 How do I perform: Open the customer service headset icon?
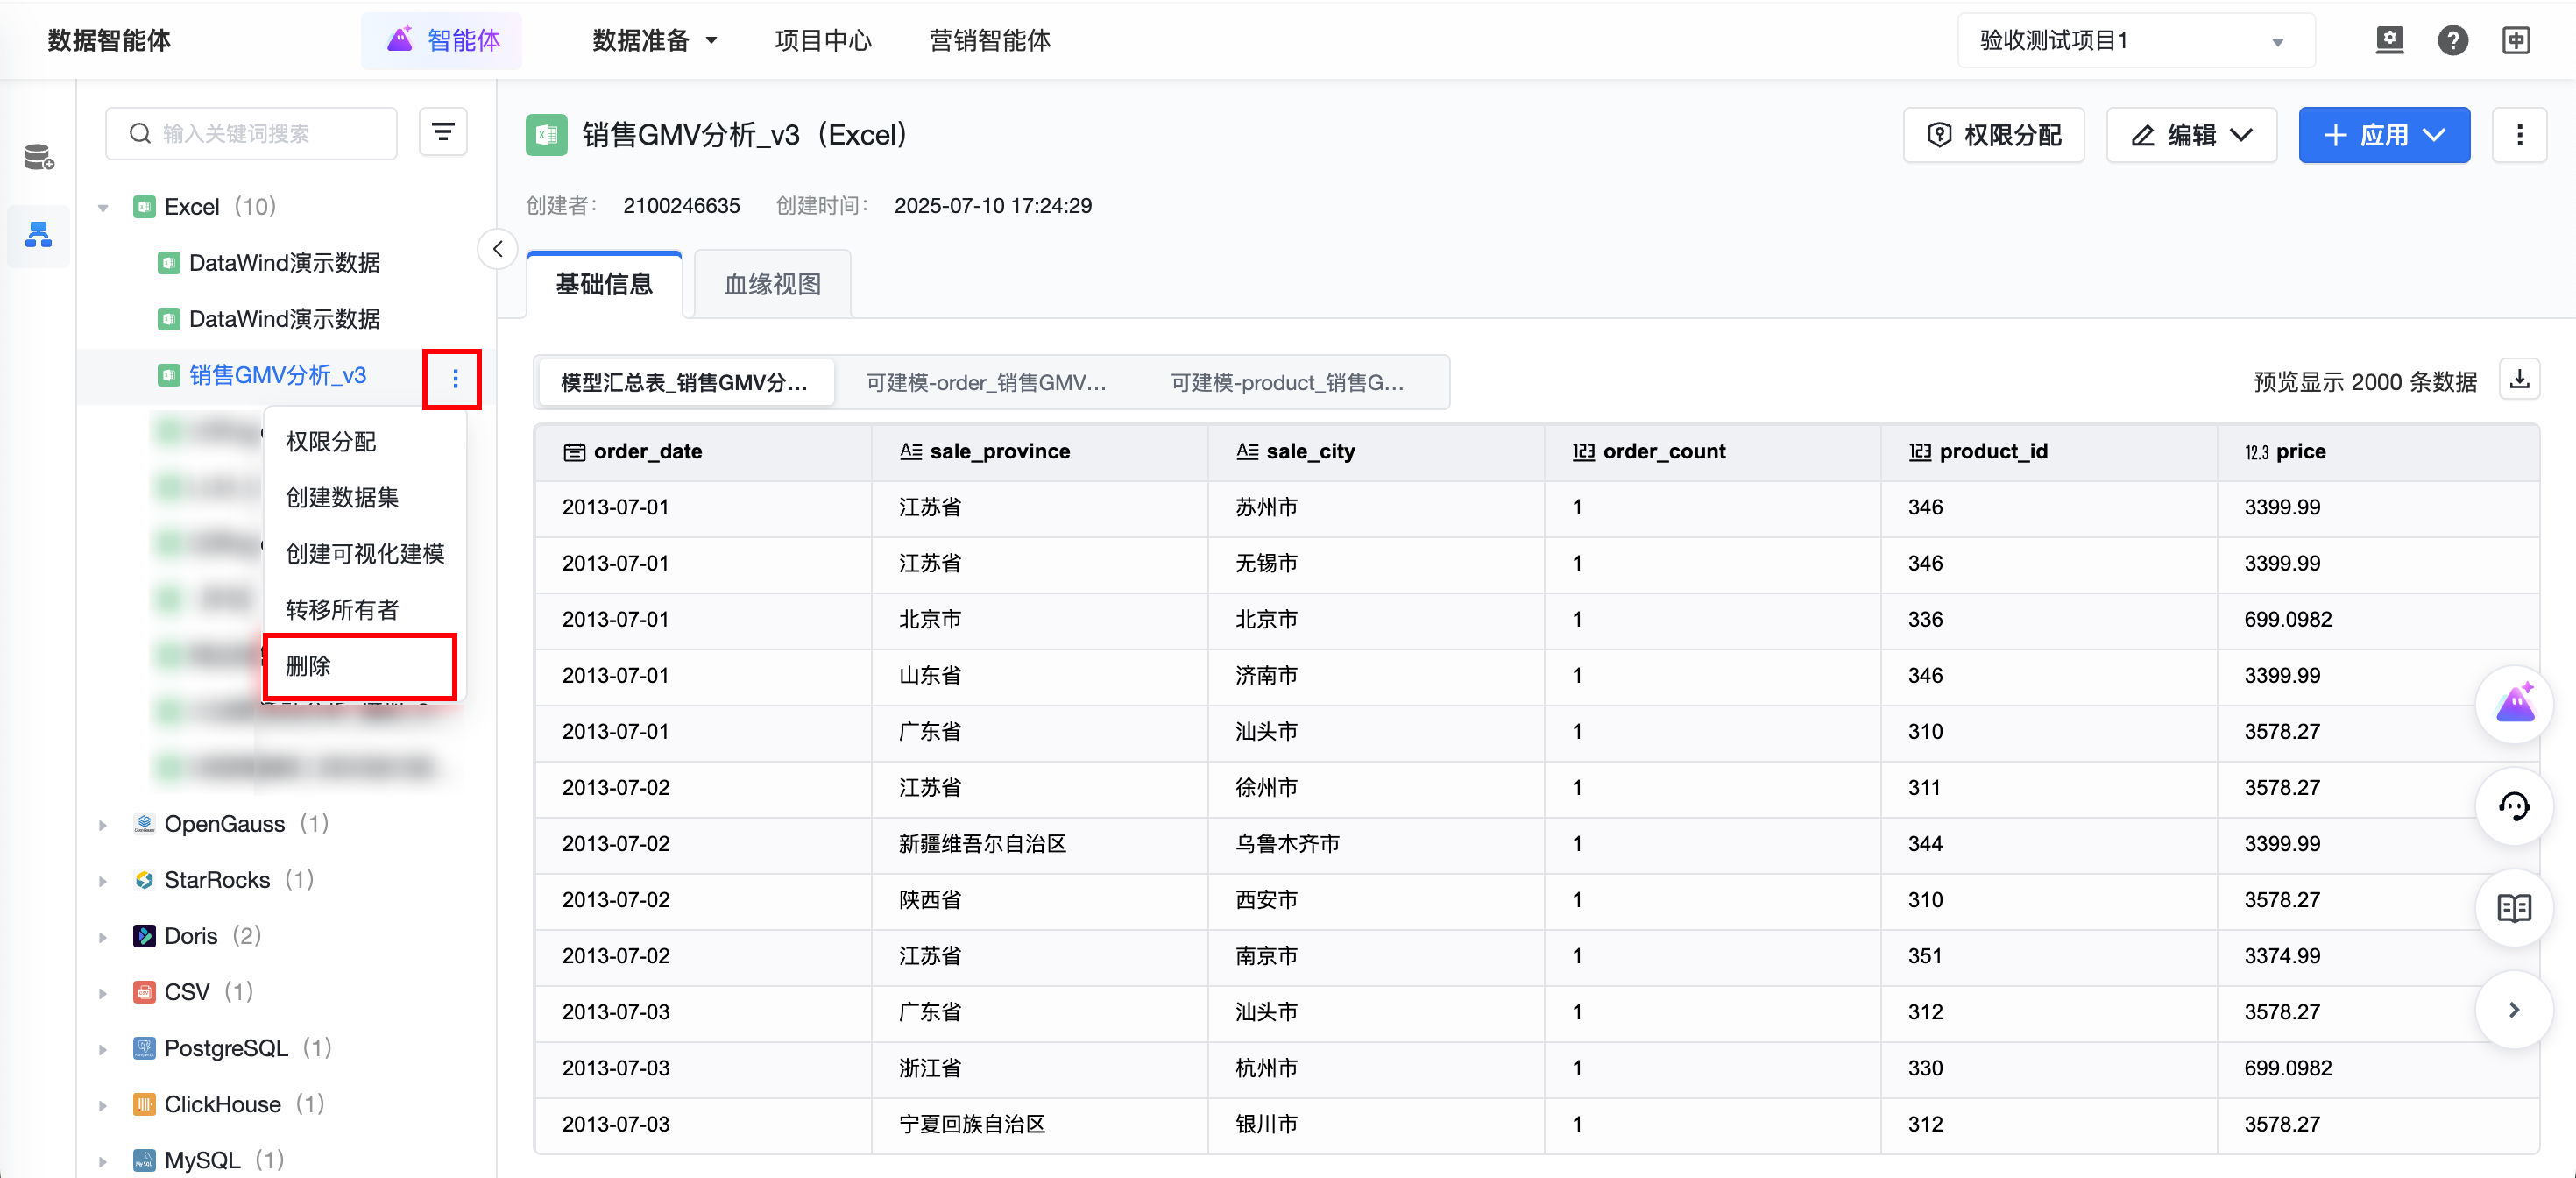pyautogui.click(x=2514, y=807)
